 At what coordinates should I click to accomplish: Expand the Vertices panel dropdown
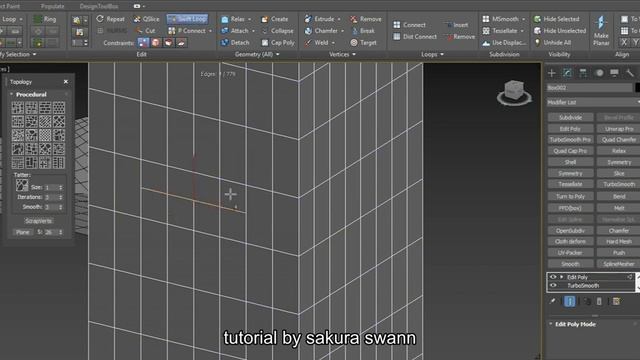coord(354,54)
